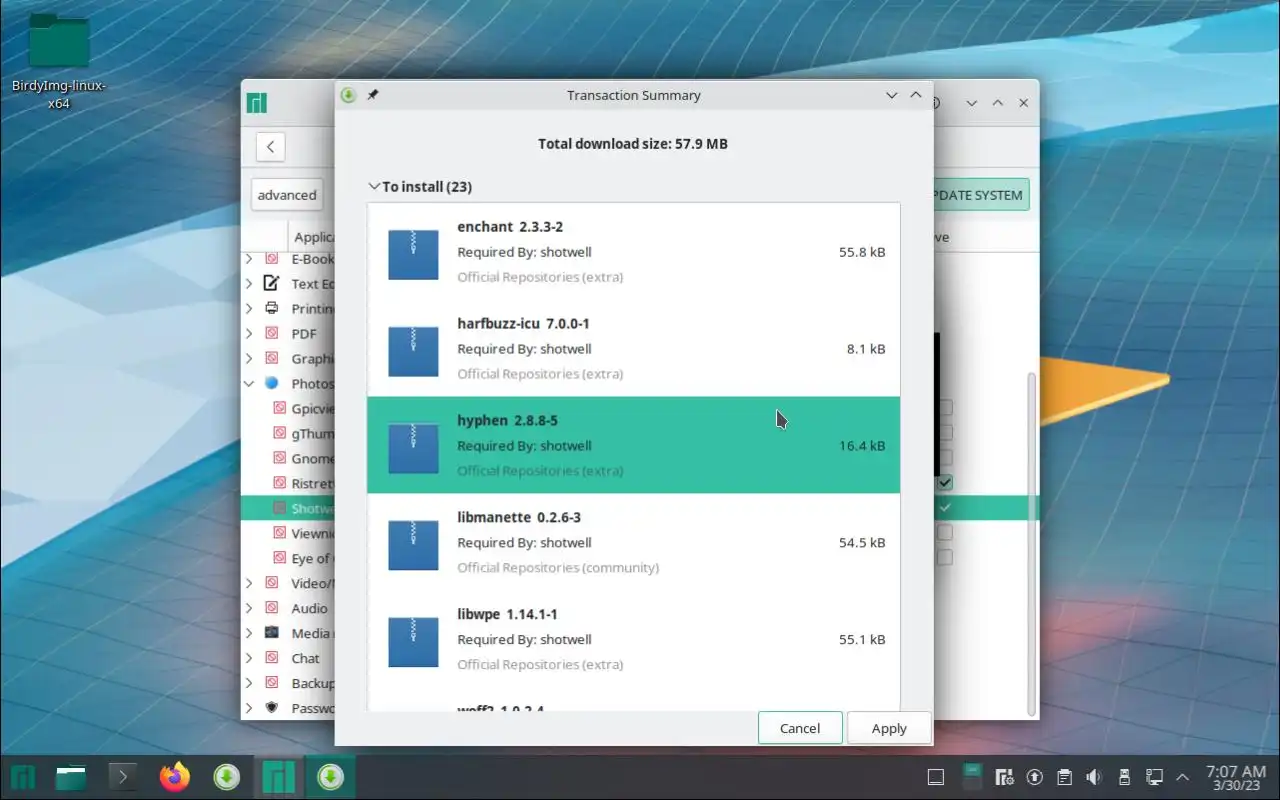Viewport: 1280px width, 800px height.
Task: Open the pinned software installer icon next to Firefox
Action: pyautogui.click(x=227, y=776)
